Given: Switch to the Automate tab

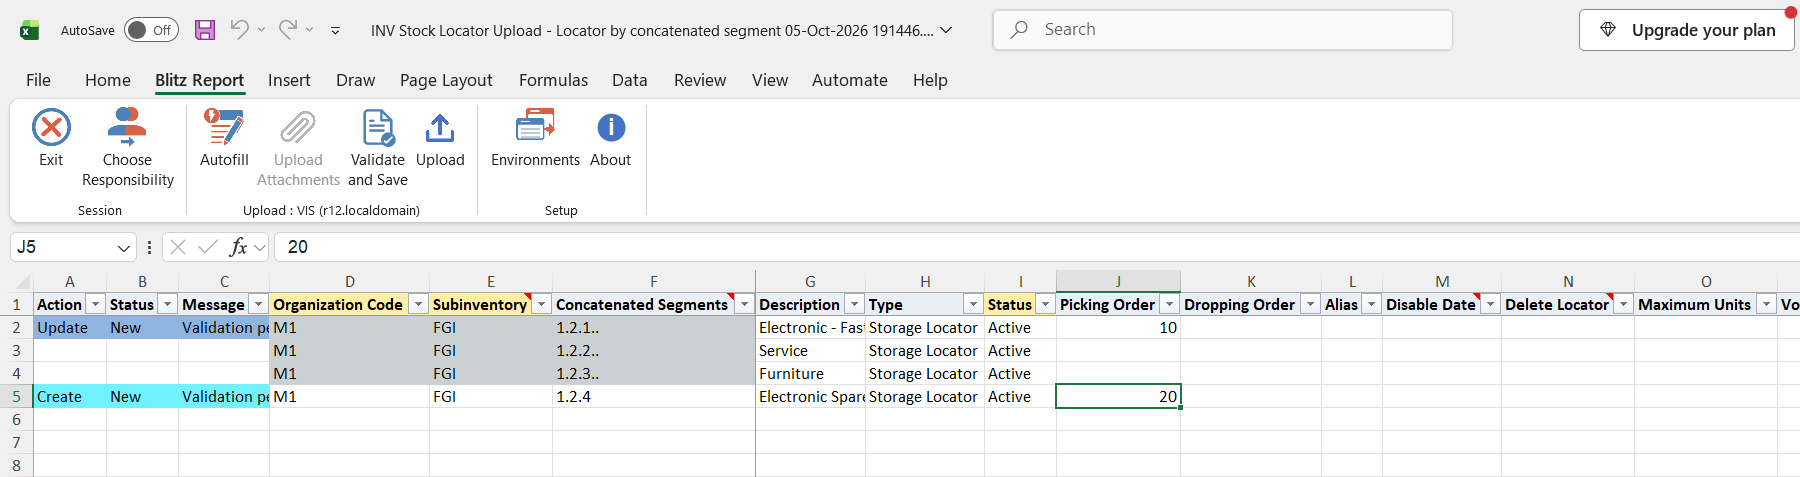Looking at the screenshot, I should (x=849, y=80).
